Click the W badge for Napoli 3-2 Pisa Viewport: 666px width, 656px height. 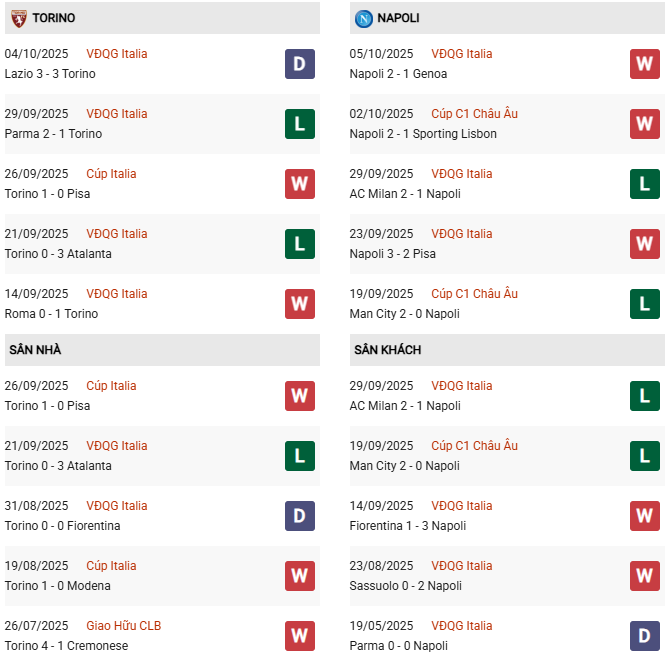[x=644, y=244]
